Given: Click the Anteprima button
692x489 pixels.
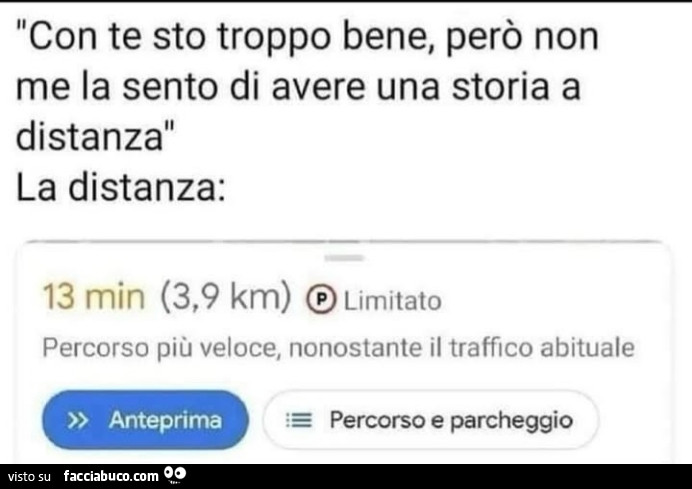Looking at the screenshot, I should 145,420.
